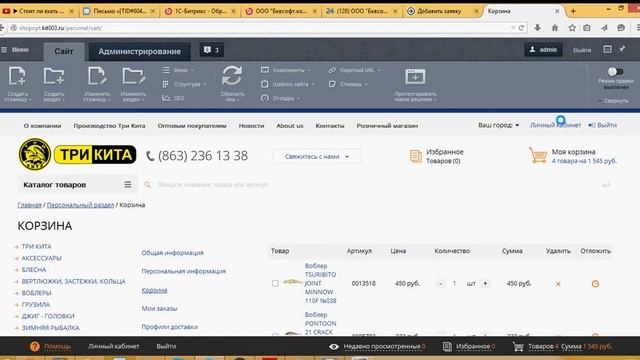Click the bottom bar cart icon

coord(518,347)
